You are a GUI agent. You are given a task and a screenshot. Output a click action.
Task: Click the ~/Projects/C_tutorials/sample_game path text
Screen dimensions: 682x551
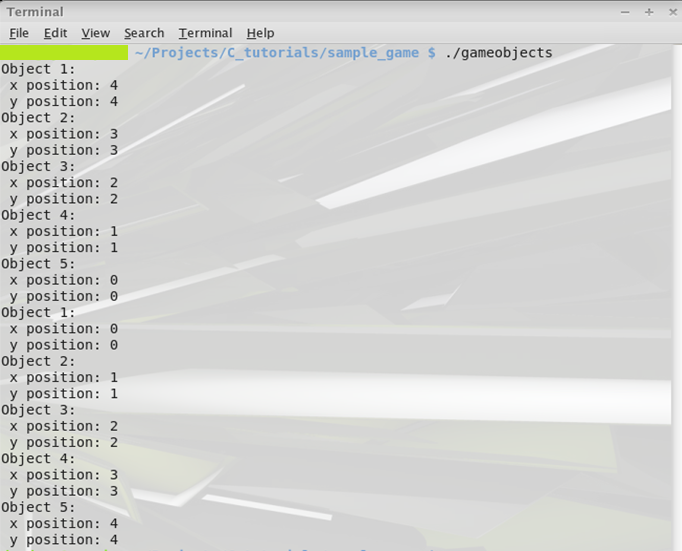(277, 53)
